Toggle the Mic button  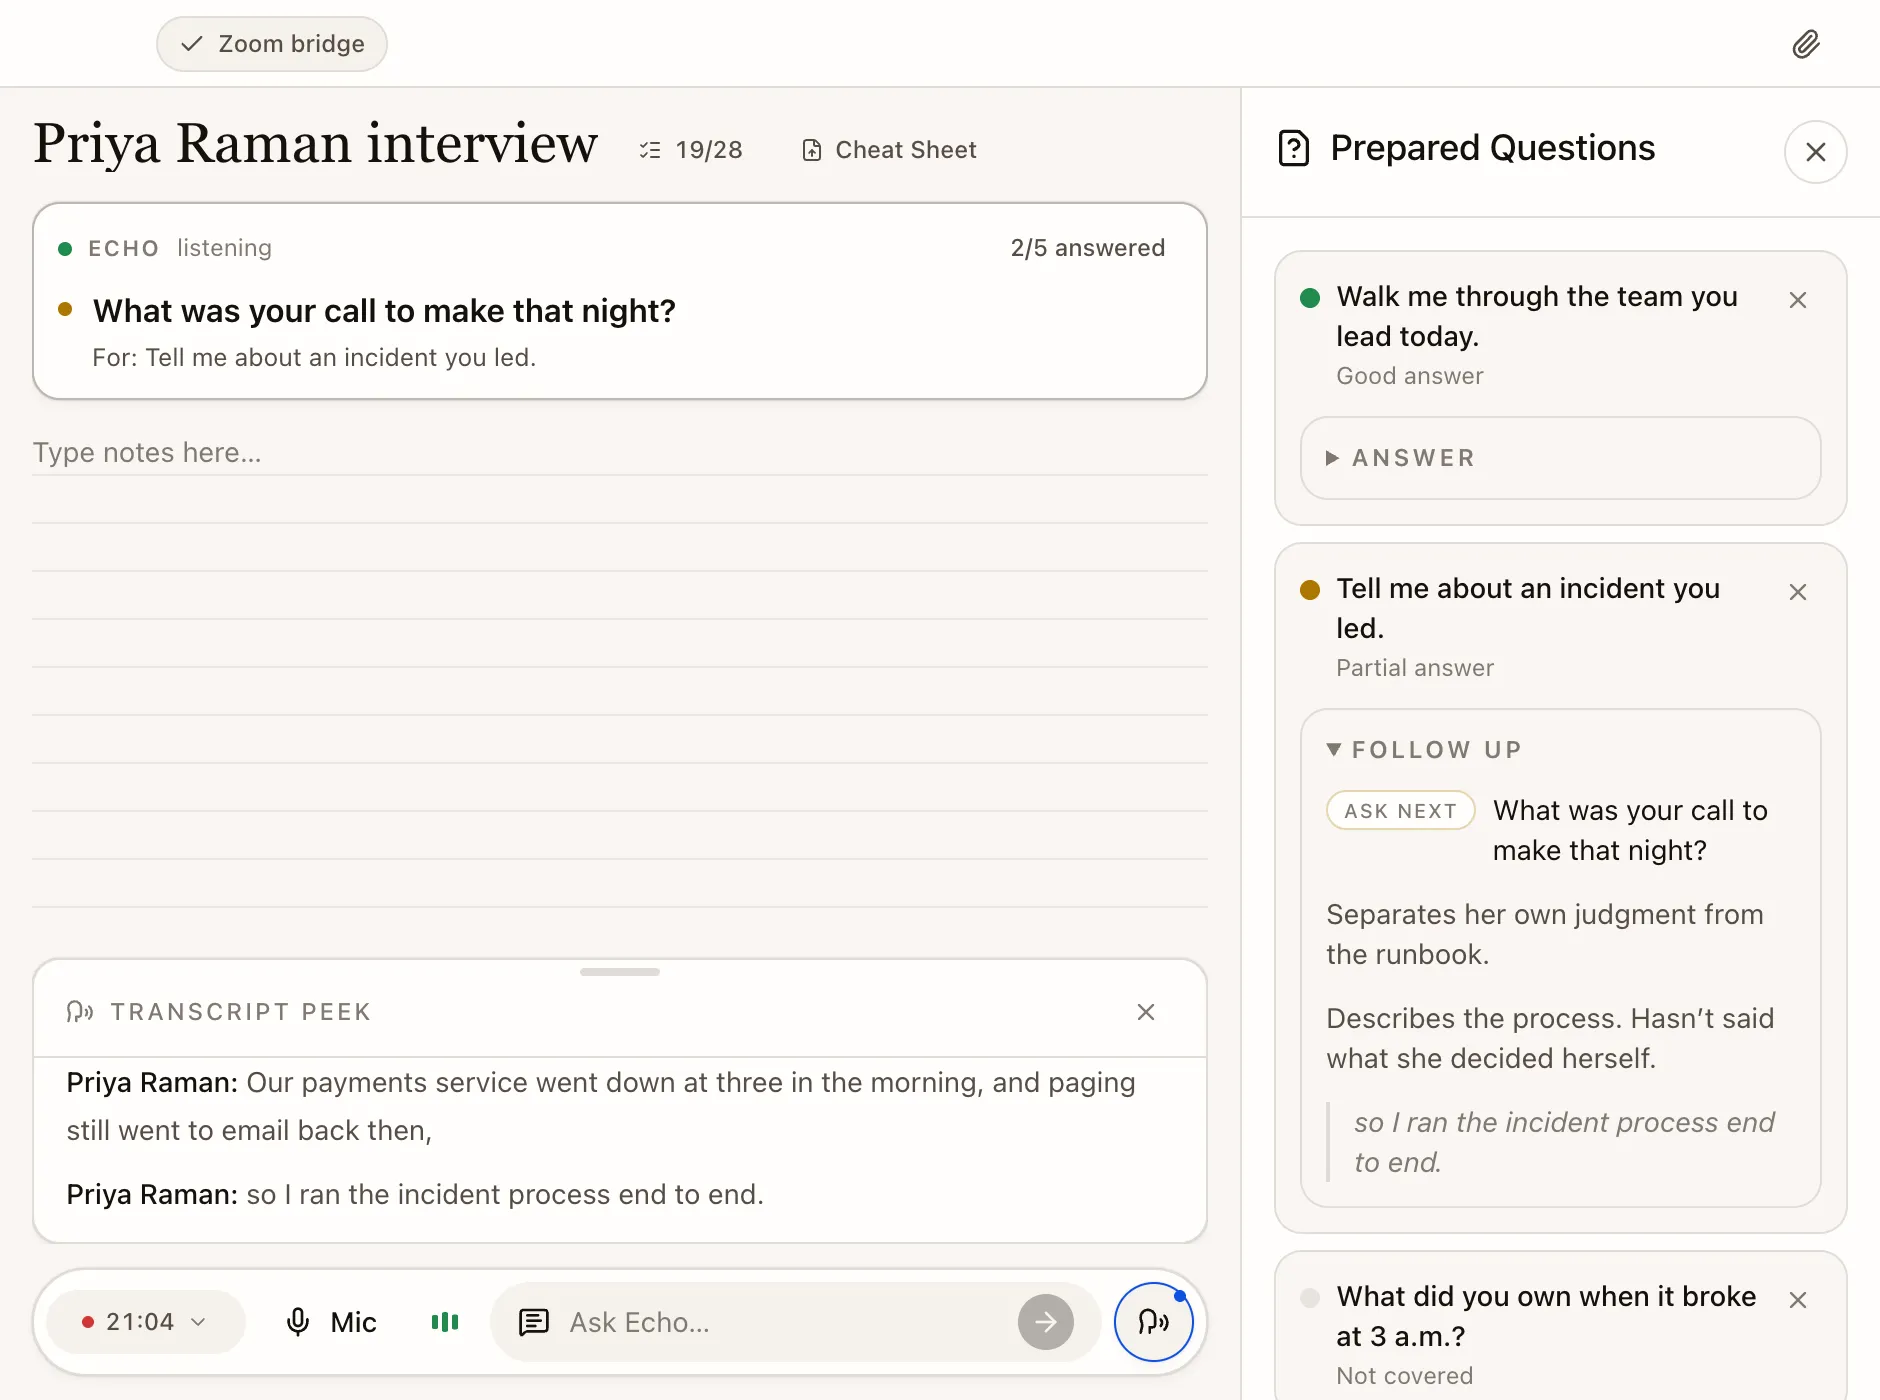click(x=330, y=1322)
